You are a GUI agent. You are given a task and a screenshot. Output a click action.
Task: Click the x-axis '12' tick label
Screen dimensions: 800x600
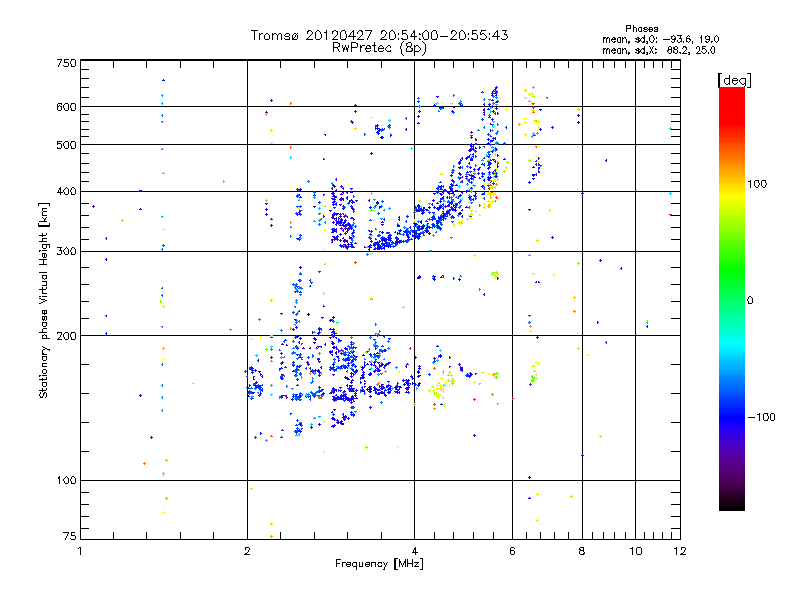[x=680, y=551]
